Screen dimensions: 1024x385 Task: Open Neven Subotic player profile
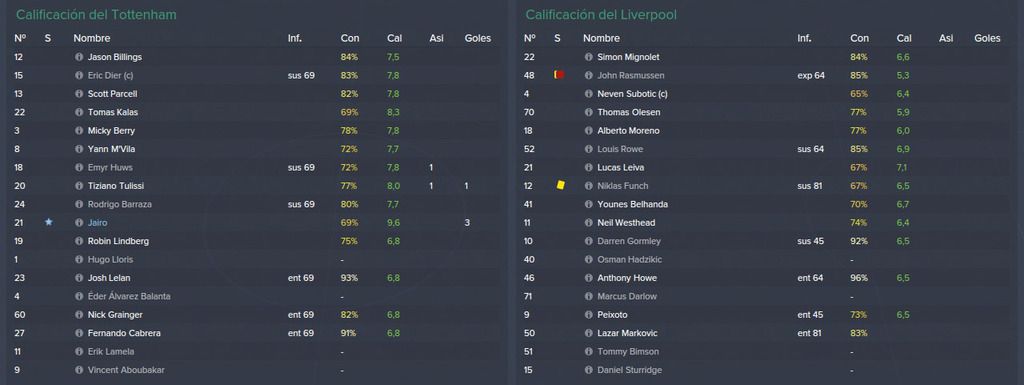click(628, 93)
